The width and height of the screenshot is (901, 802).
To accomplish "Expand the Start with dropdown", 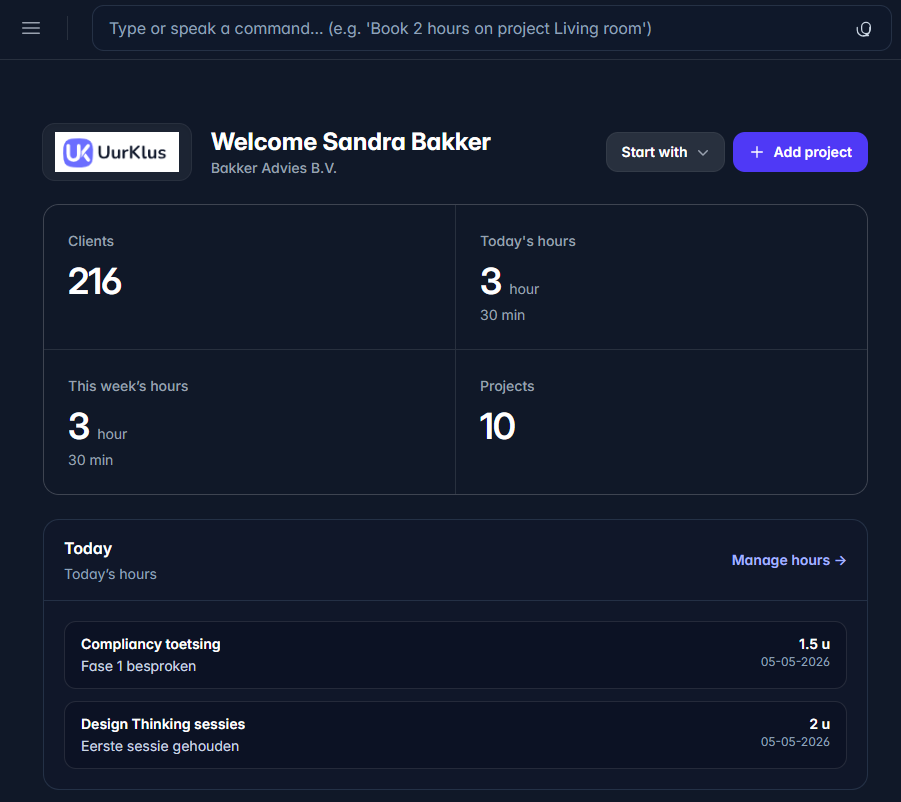I will pos(665,152).
